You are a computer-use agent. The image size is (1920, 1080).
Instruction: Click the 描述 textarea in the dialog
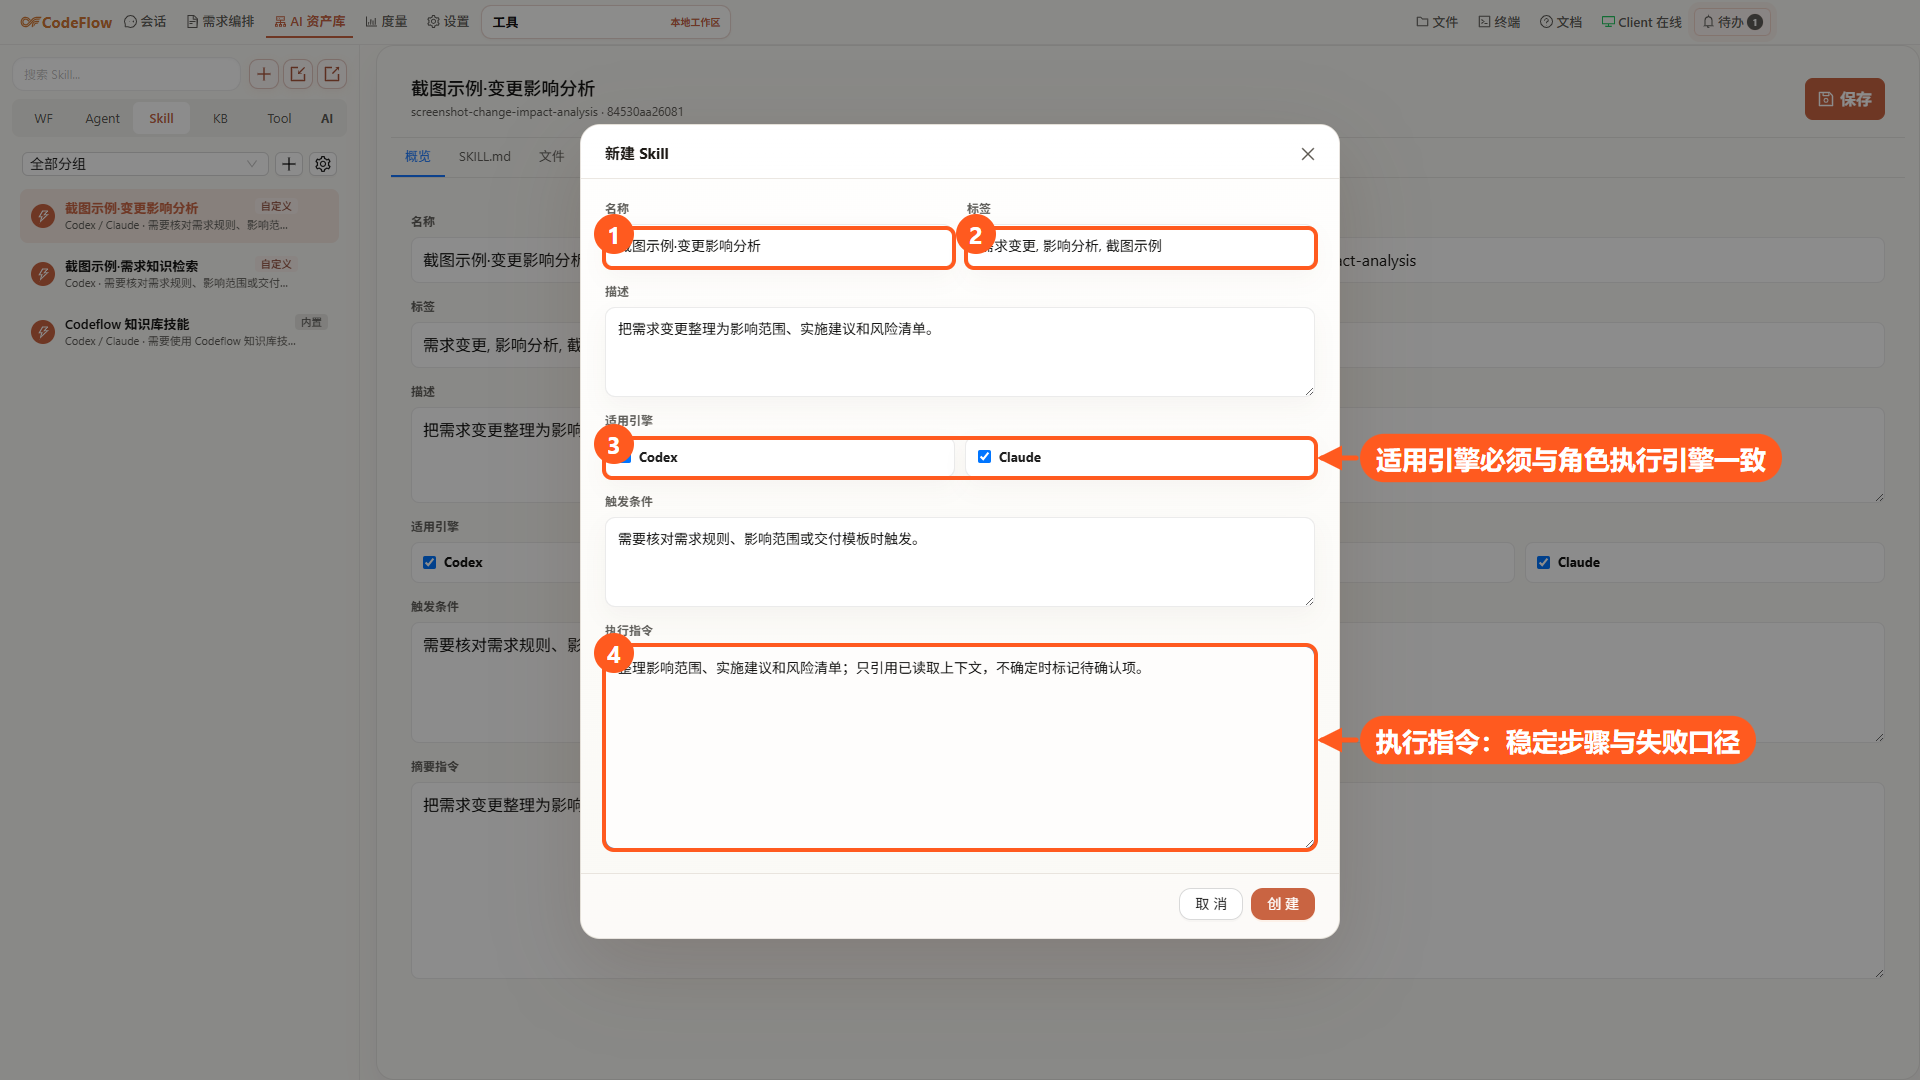[959, 351]
